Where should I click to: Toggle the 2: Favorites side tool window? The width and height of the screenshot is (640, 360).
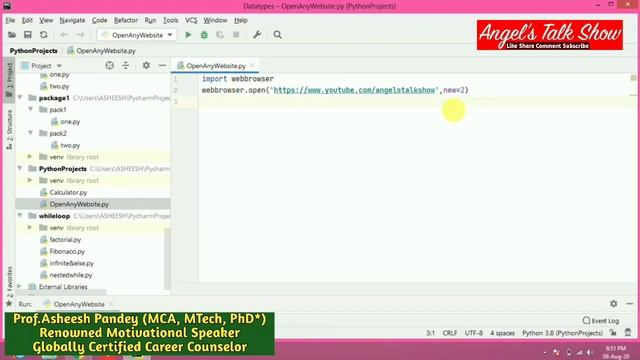[9, 282]
